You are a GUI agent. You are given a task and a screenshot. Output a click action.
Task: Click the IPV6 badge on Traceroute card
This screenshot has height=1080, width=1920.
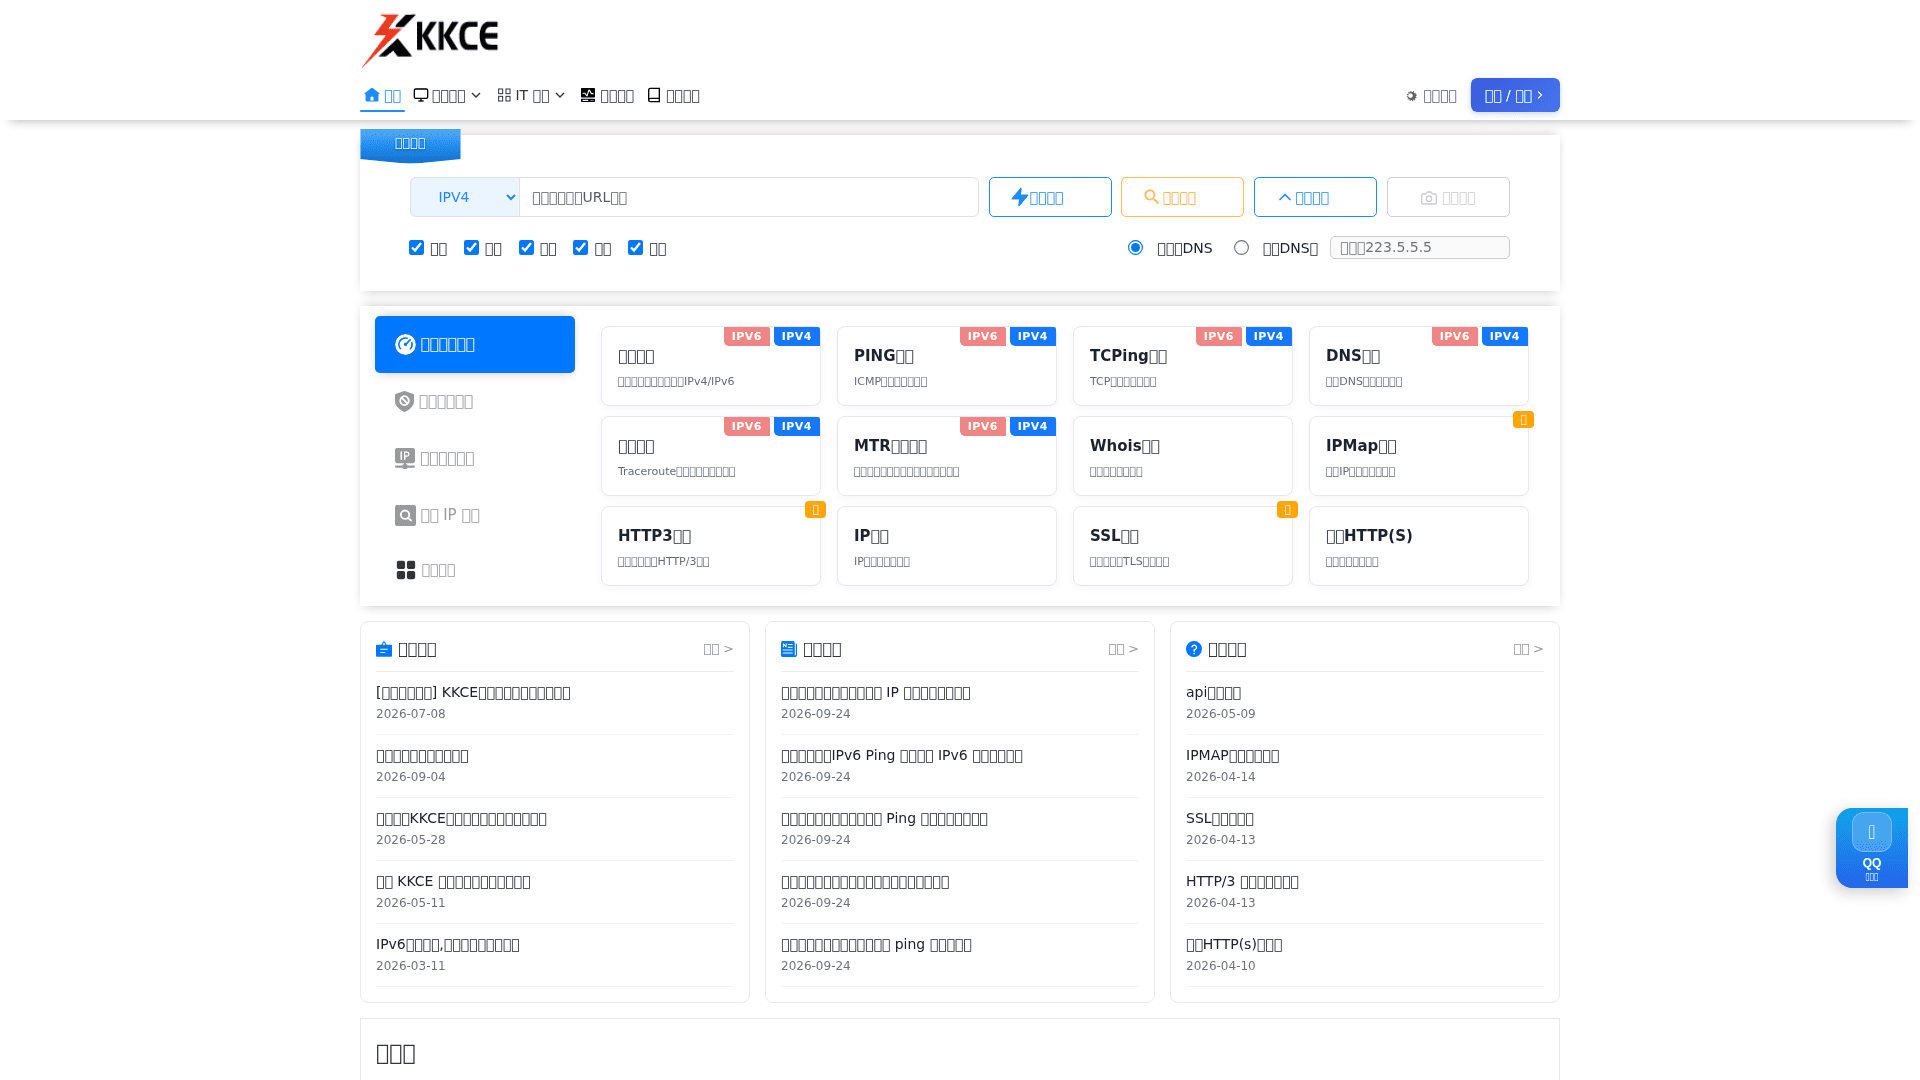point(746,426)
